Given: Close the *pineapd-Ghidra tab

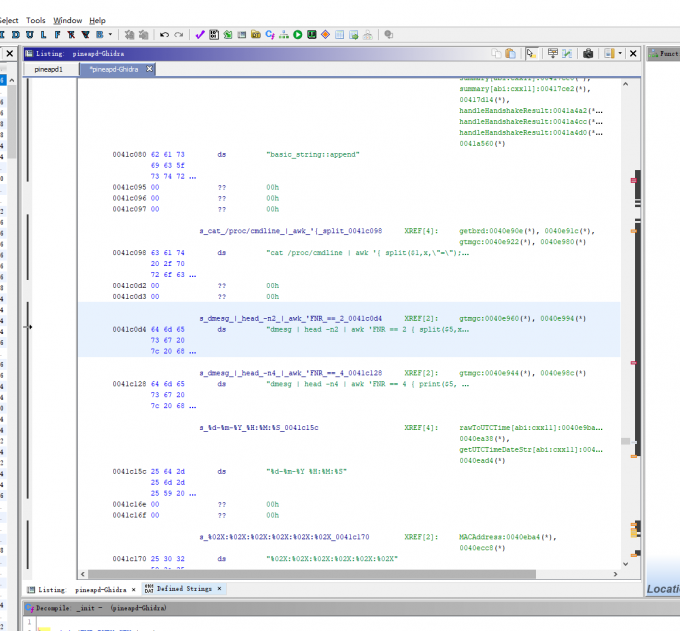Looking at the screenshot, I should pos(149,69).
